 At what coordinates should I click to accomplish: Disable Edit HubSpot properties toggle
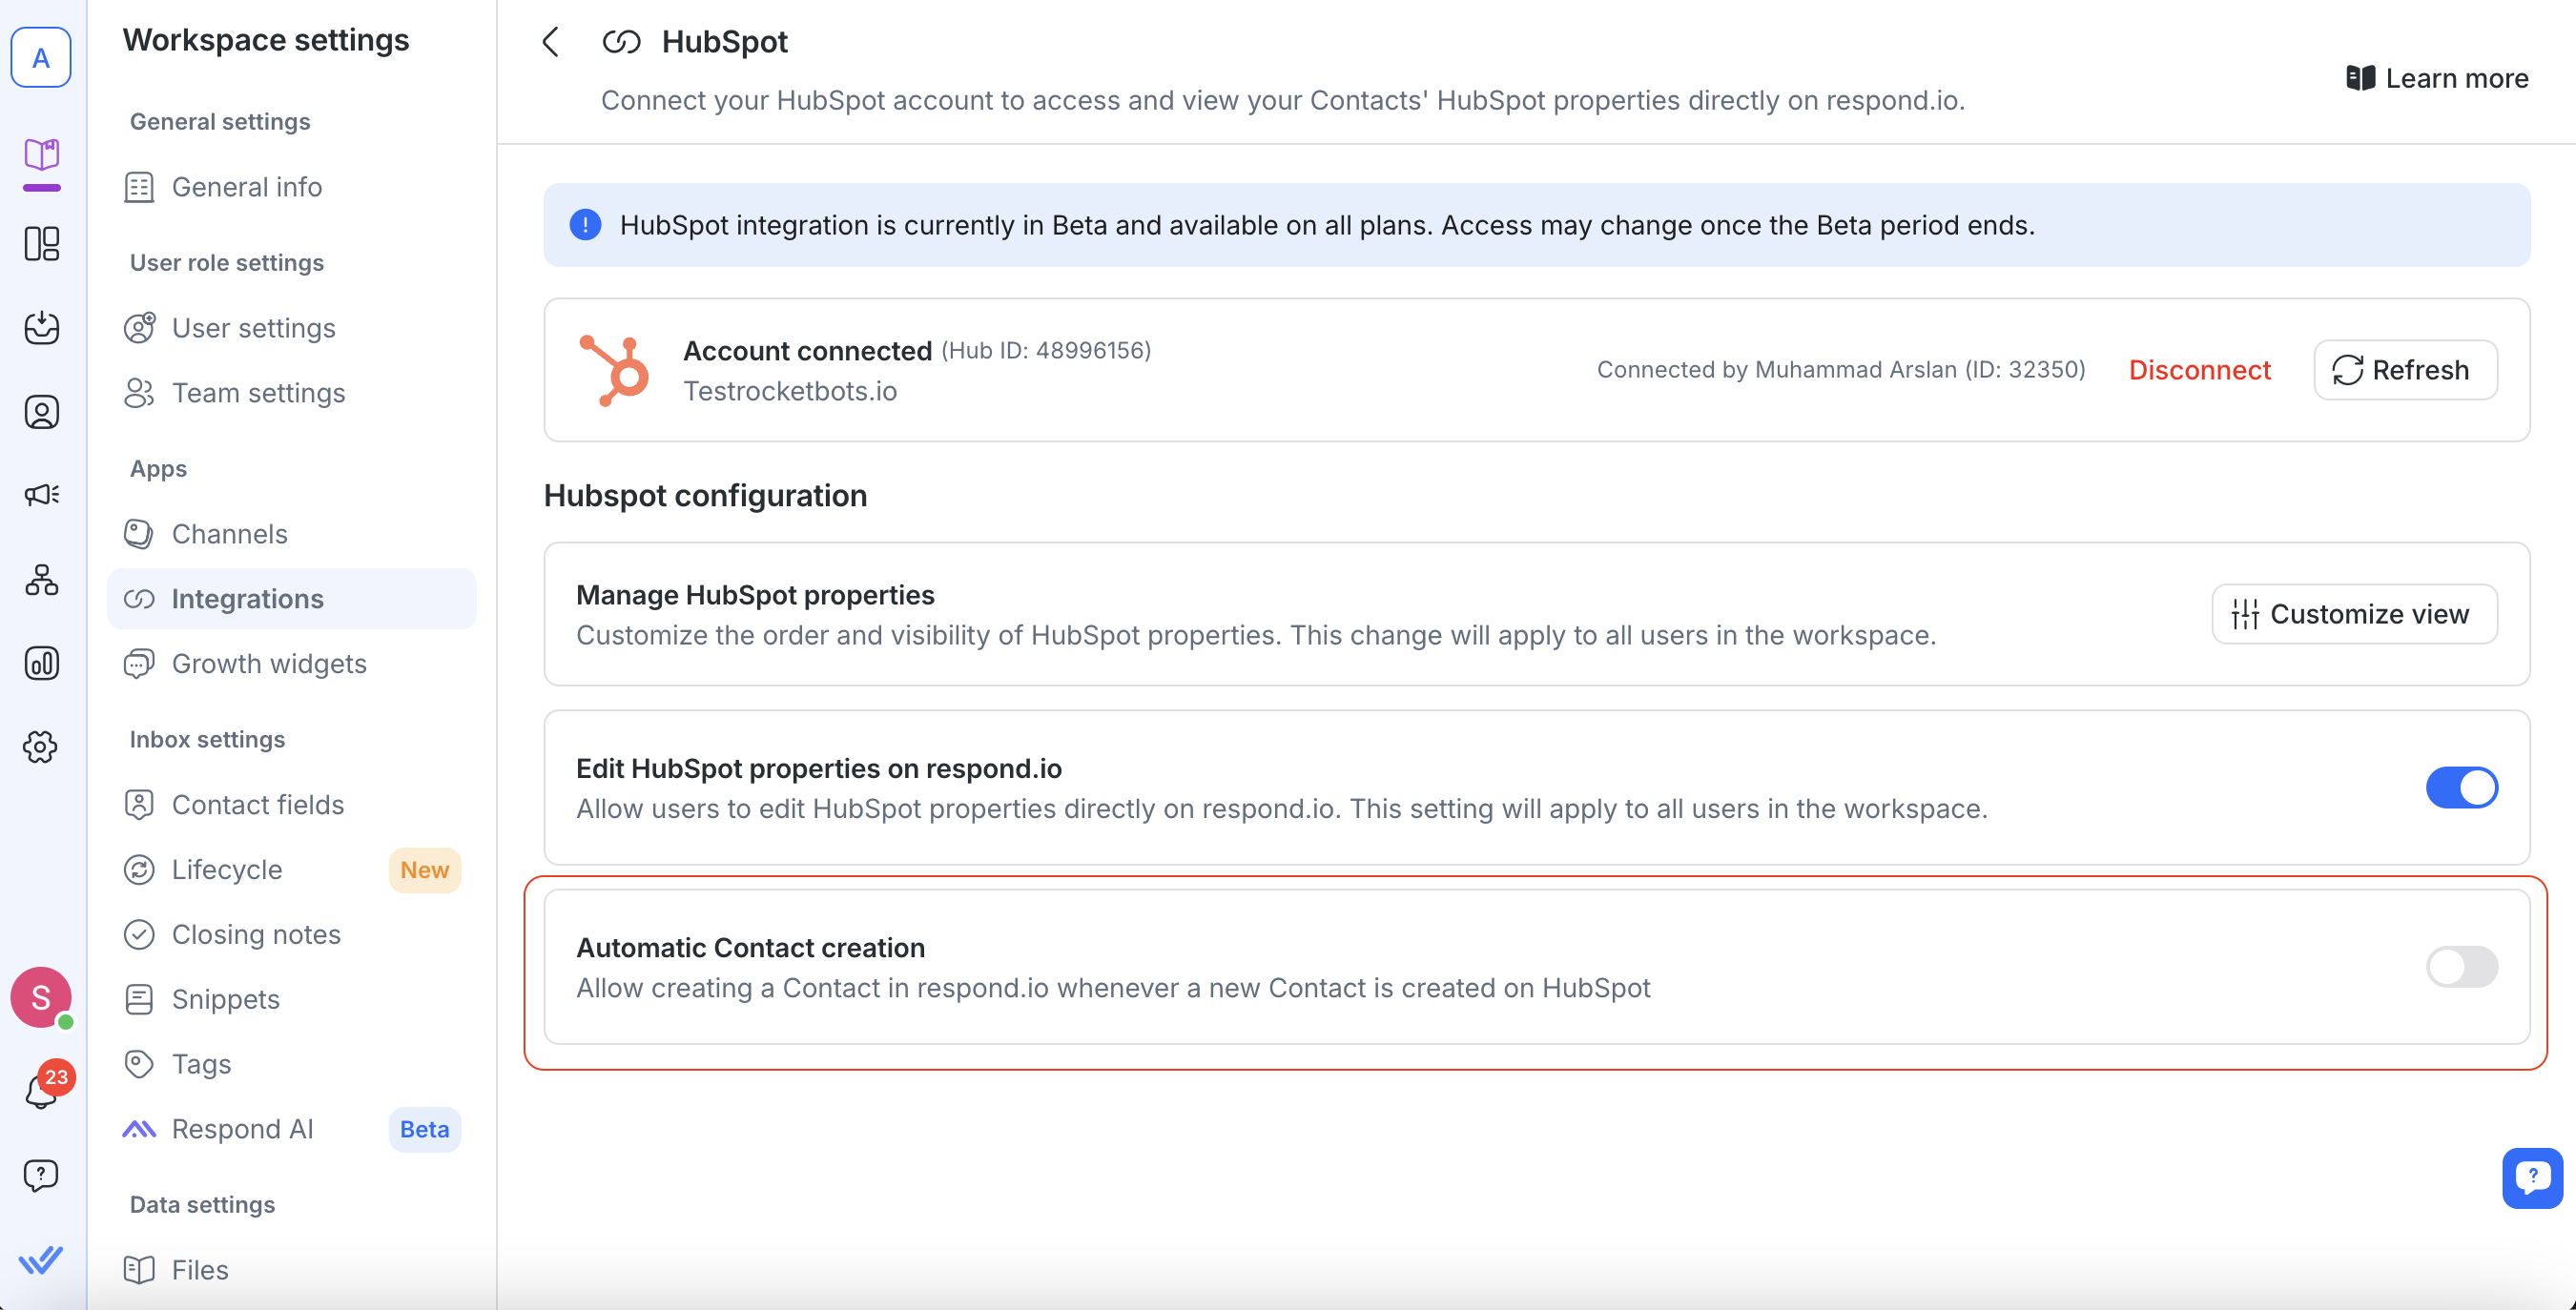click(2461, 788)
